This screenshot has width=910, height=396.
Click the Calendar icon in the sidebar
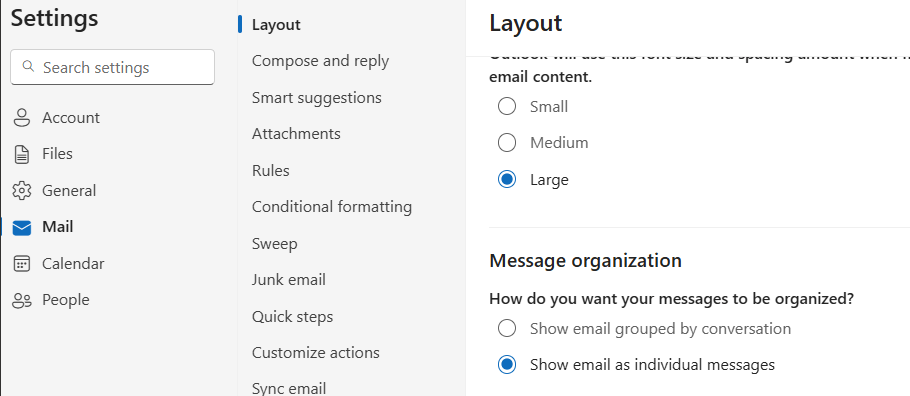pyautogui.click(x=21, y=264)
